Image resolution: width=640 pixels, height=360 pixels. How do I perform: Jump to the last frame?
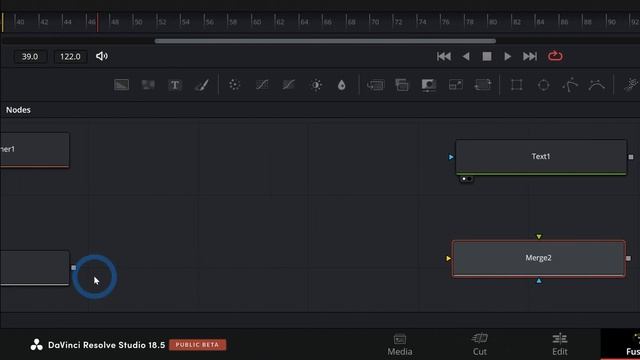click(530, 56)
